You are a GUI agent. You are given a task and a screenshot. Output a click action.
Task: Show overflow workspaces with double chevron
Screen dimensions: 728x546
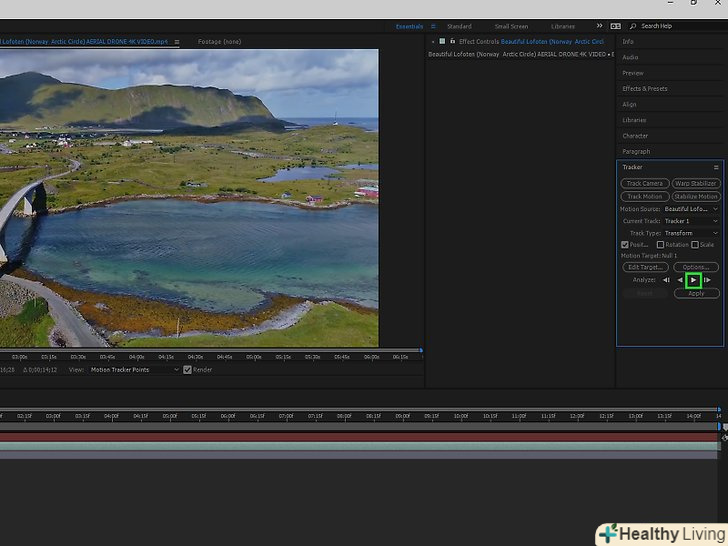[x=599, y=26]
